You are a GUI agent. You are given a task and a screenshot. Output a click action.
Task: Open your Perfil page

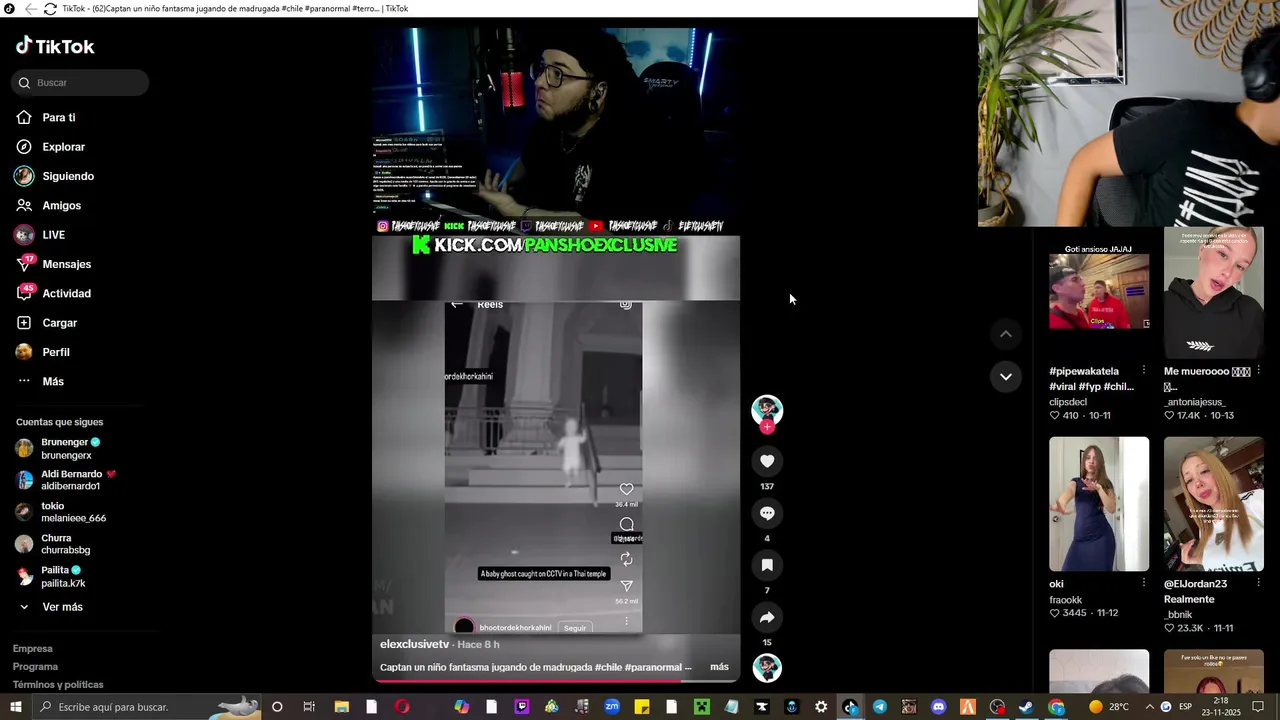56,352
